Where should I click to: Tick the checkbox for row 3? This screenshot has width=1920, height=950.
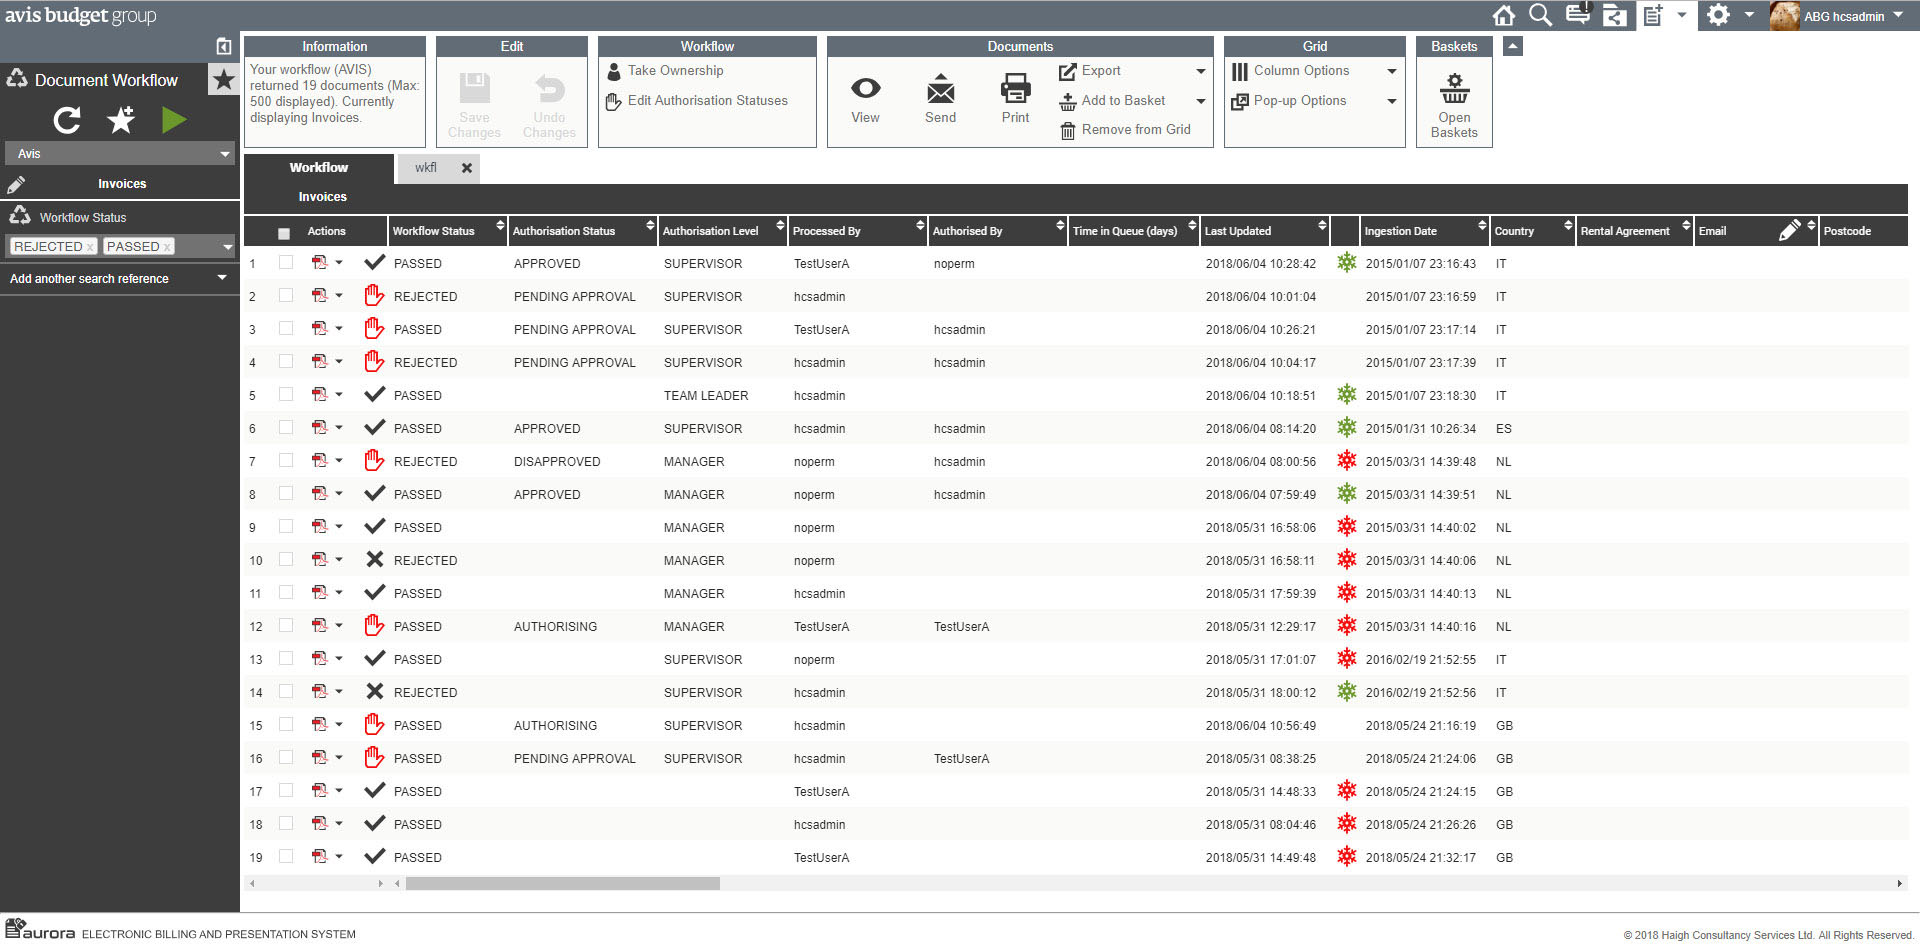pos(286,328)
